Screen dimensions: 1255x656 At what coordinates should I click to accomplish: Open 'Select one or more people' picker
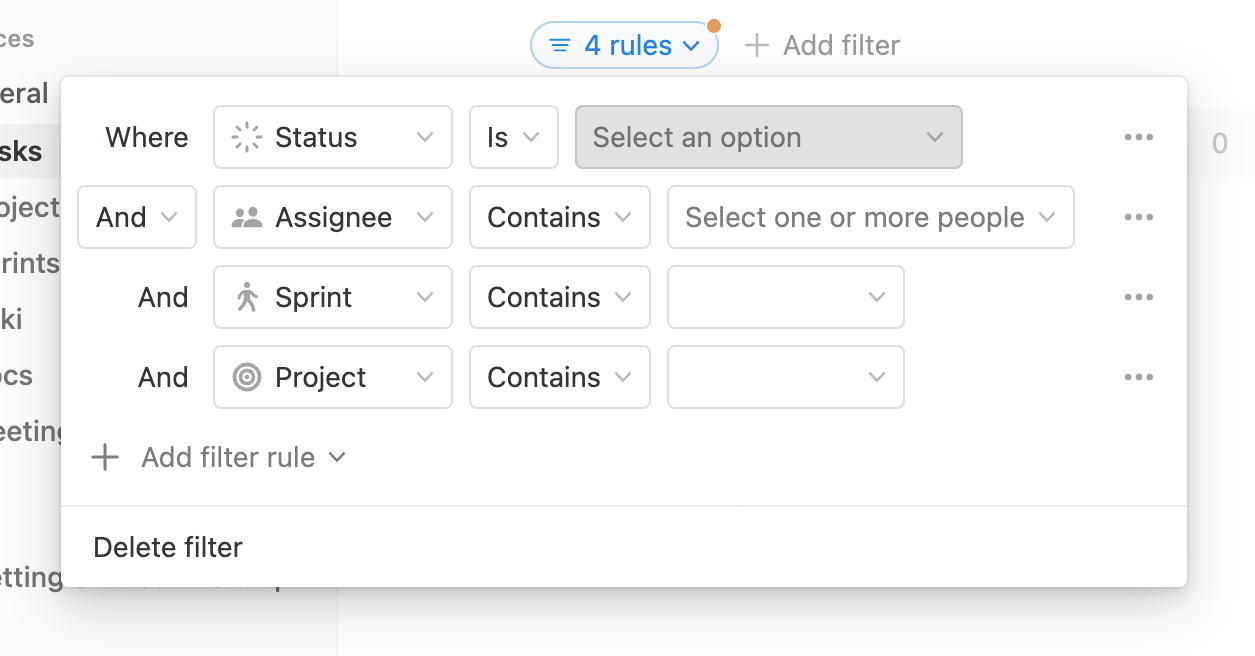pyautogui.click(x=870, y=218)
